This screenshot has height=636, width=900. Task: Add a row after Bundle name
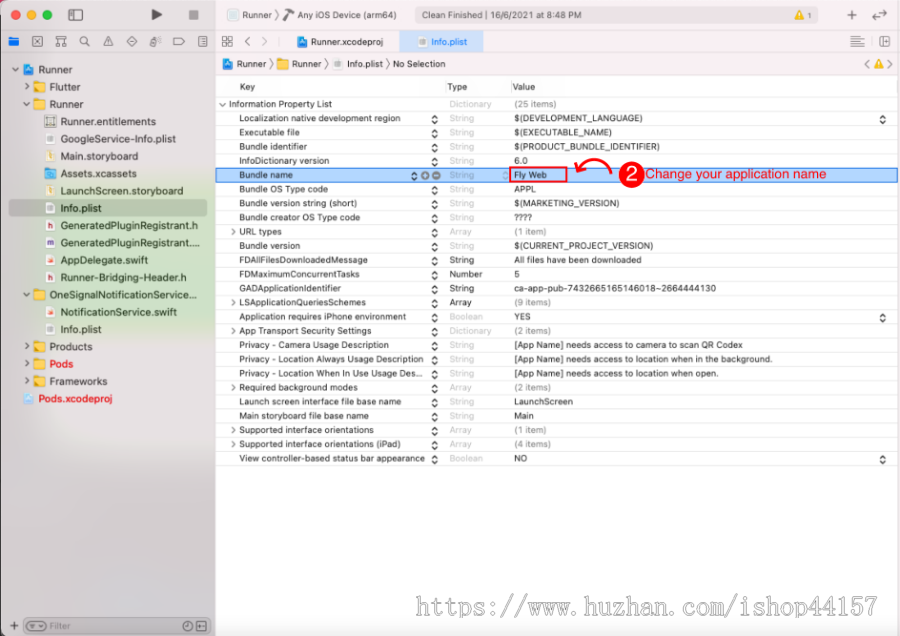tap(425, 175)
